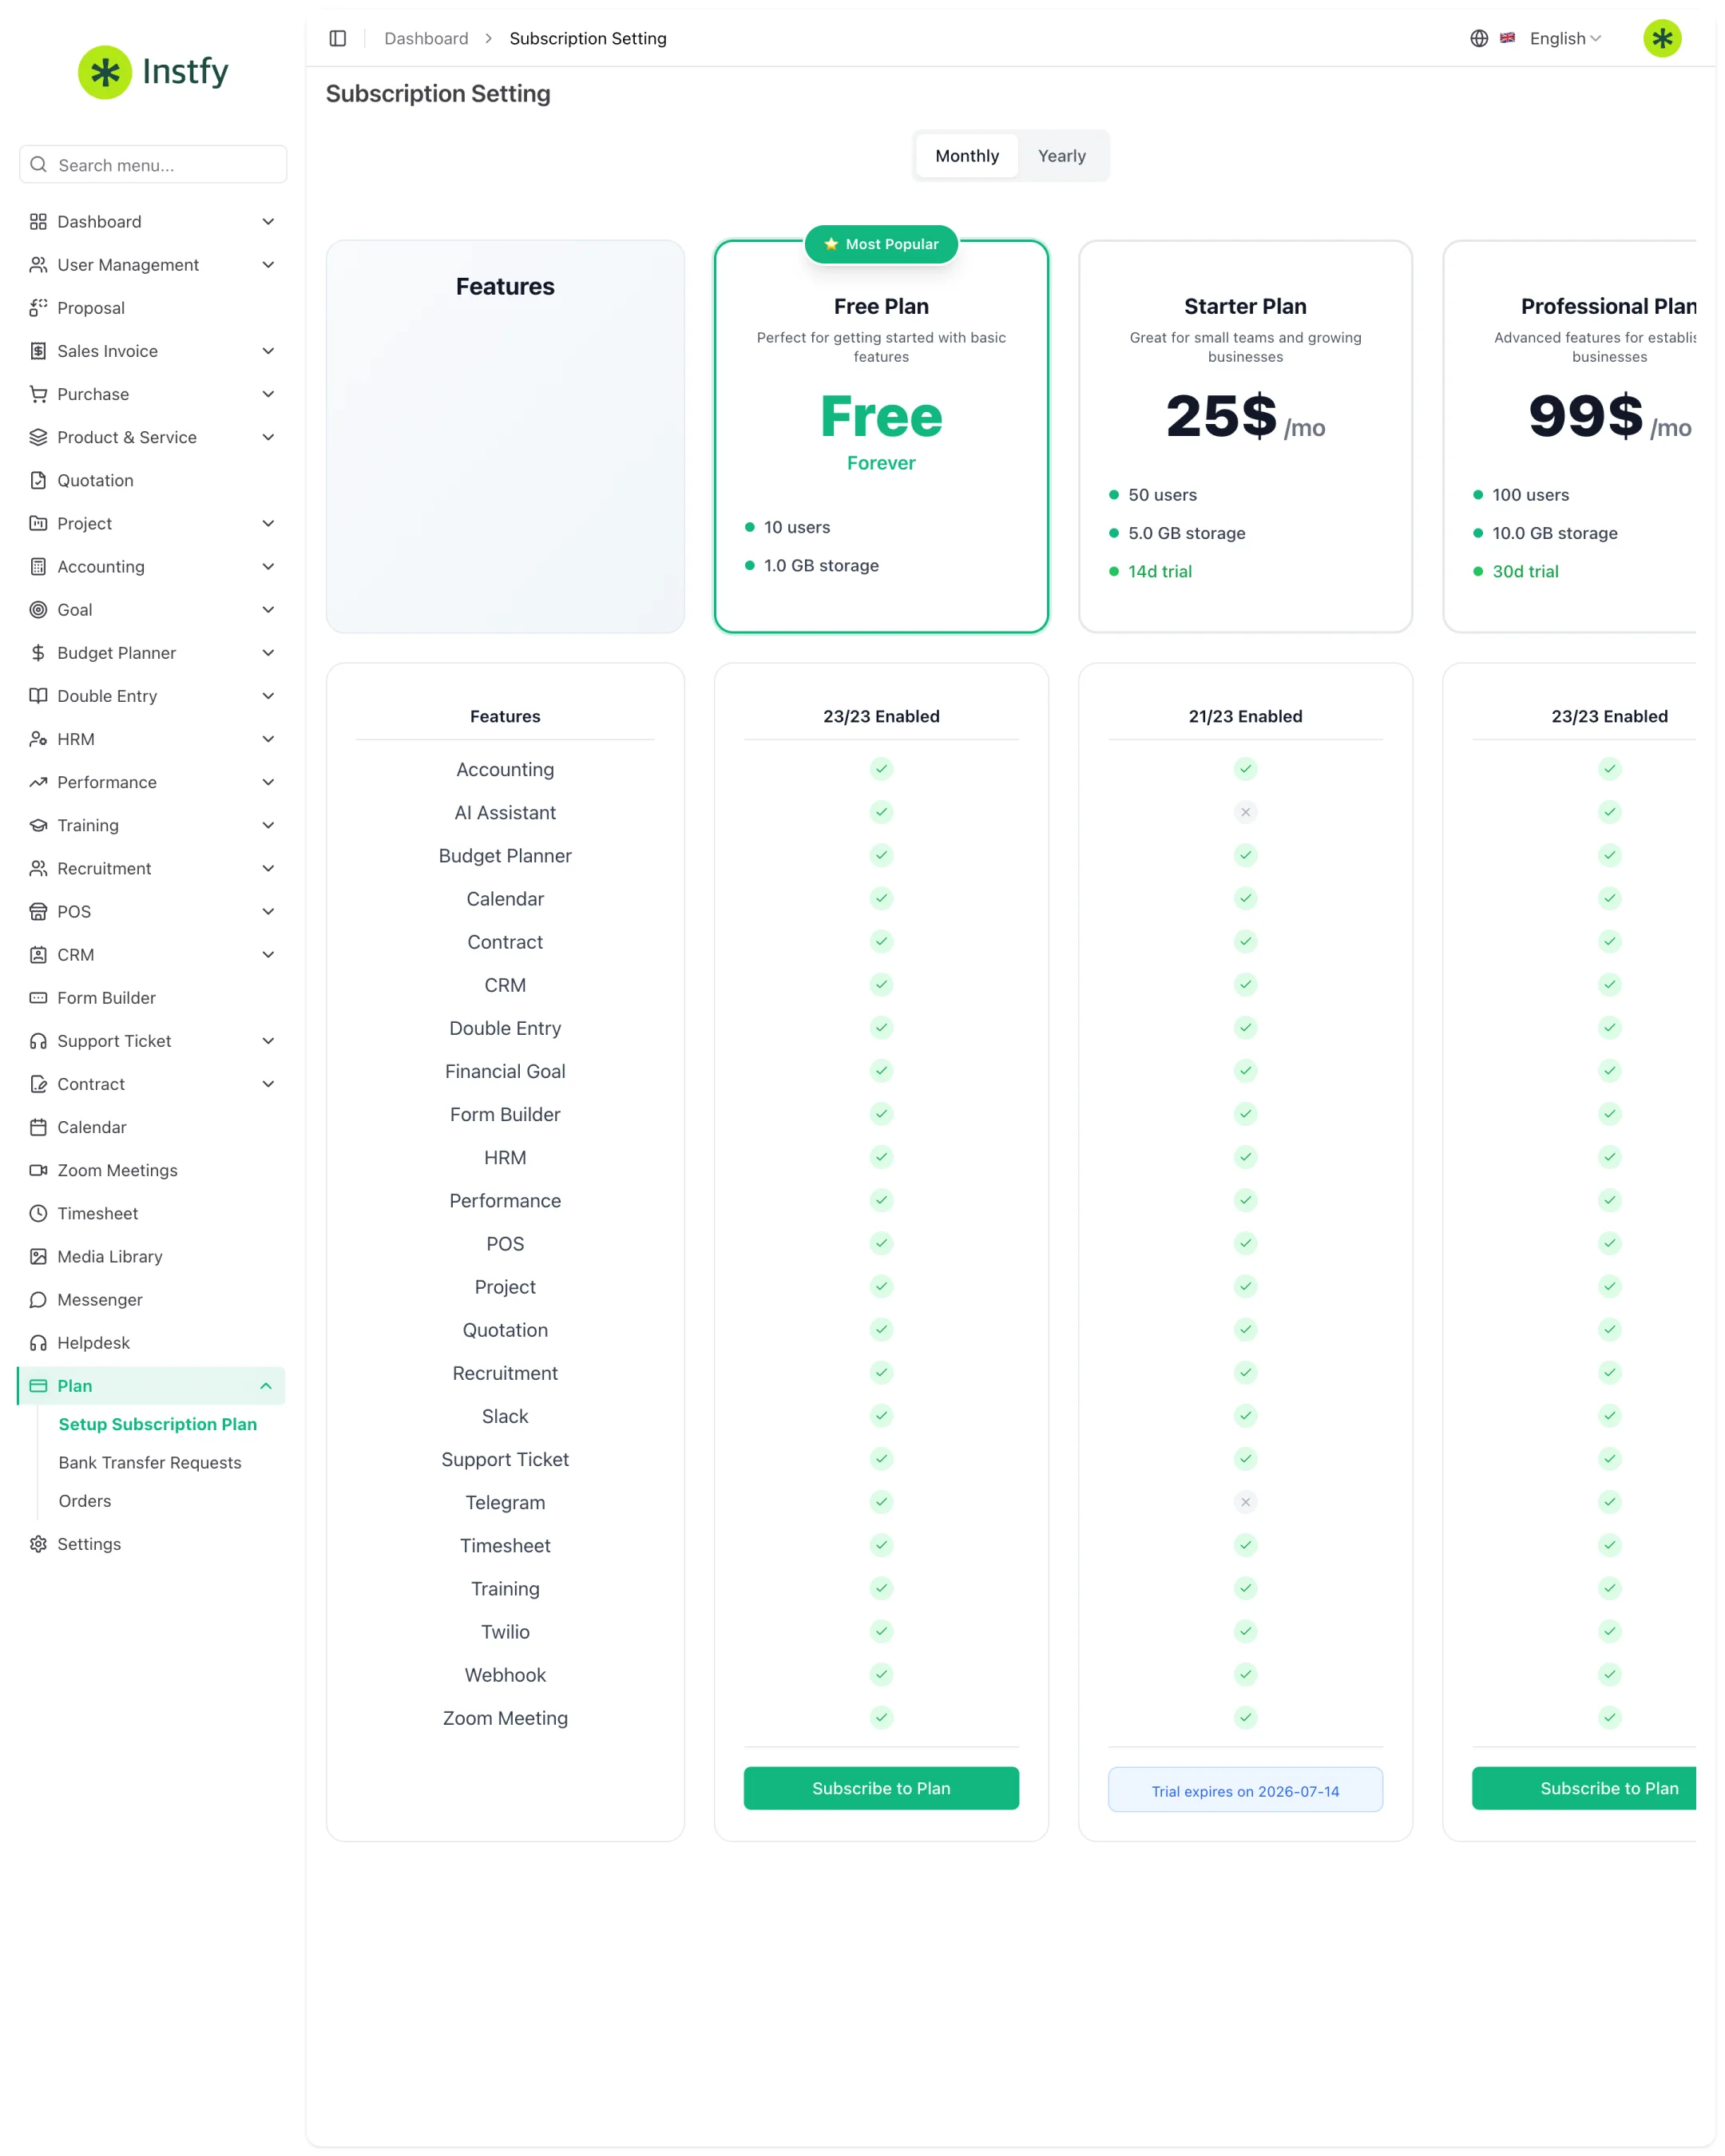1725x2156 pixels.
Task: Click the Performance trend icon
Action: pos(38,782)
